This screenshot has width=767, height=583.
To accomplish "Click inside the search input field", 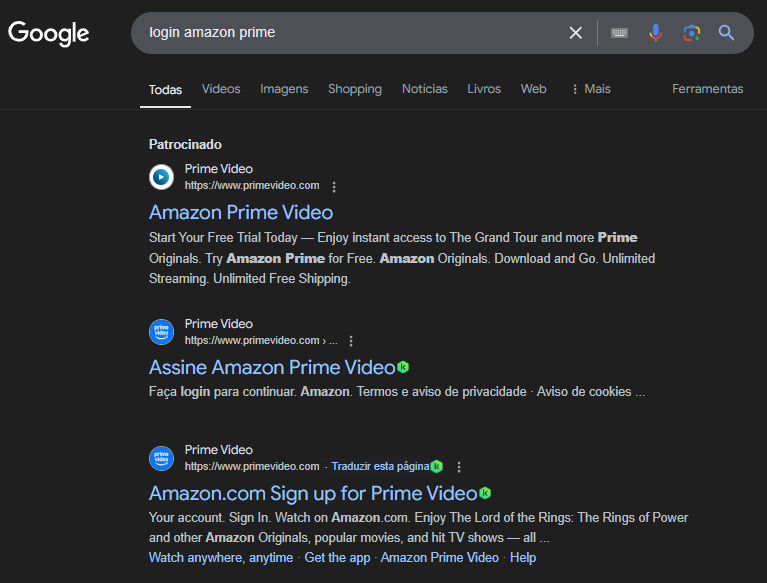I will [x=350, y=33].
